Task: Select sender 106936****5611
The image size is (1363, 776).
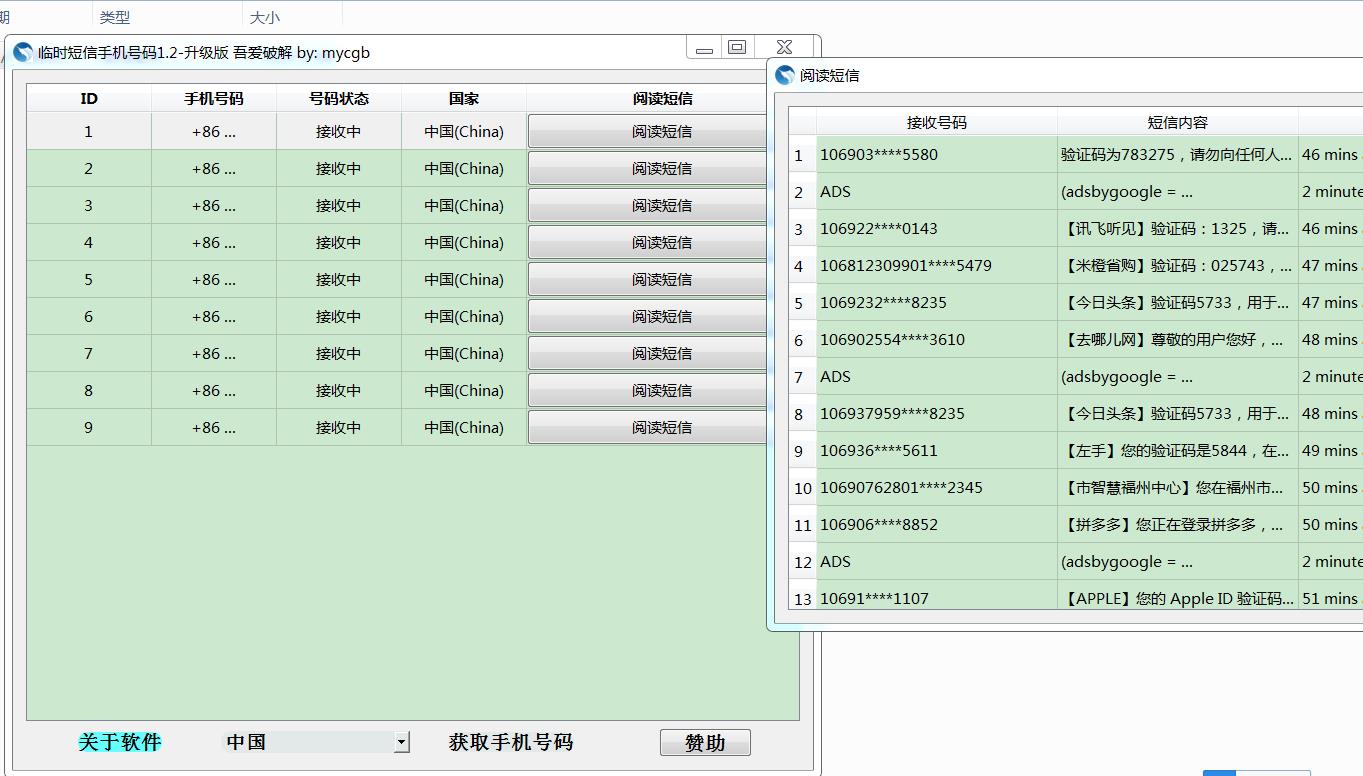Action: 937,451
